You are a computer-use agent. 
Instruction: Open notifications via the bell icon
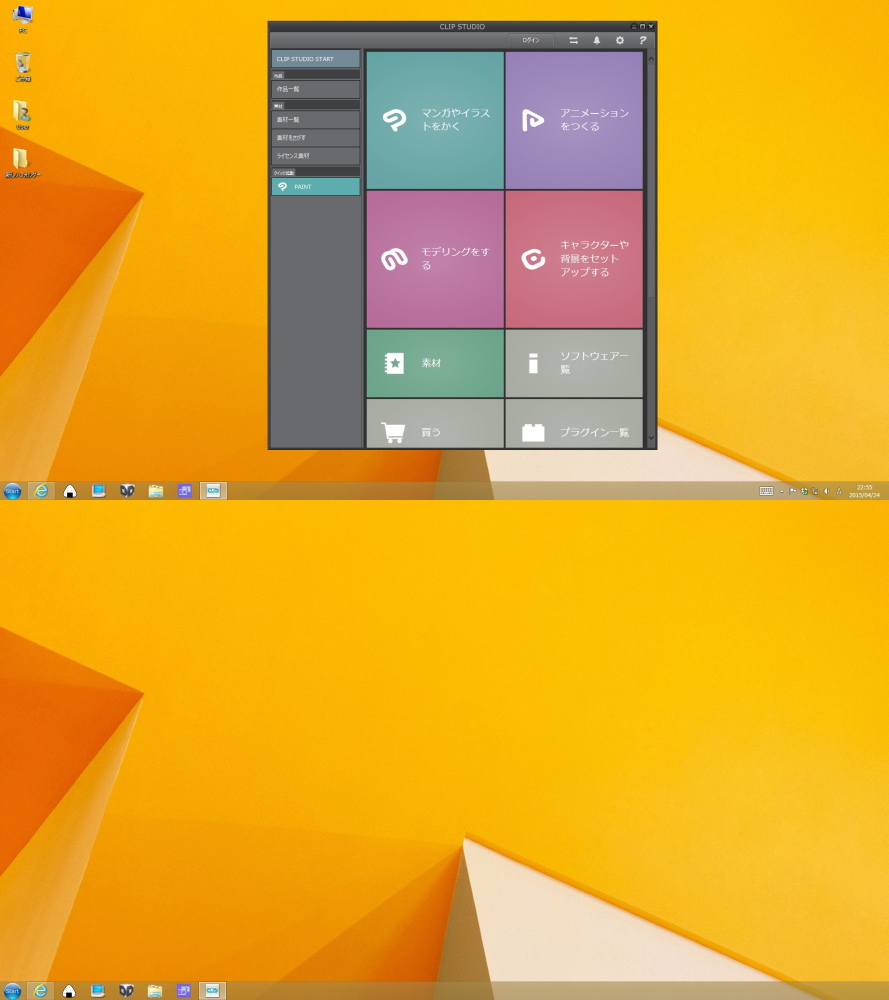click(597, 40)
